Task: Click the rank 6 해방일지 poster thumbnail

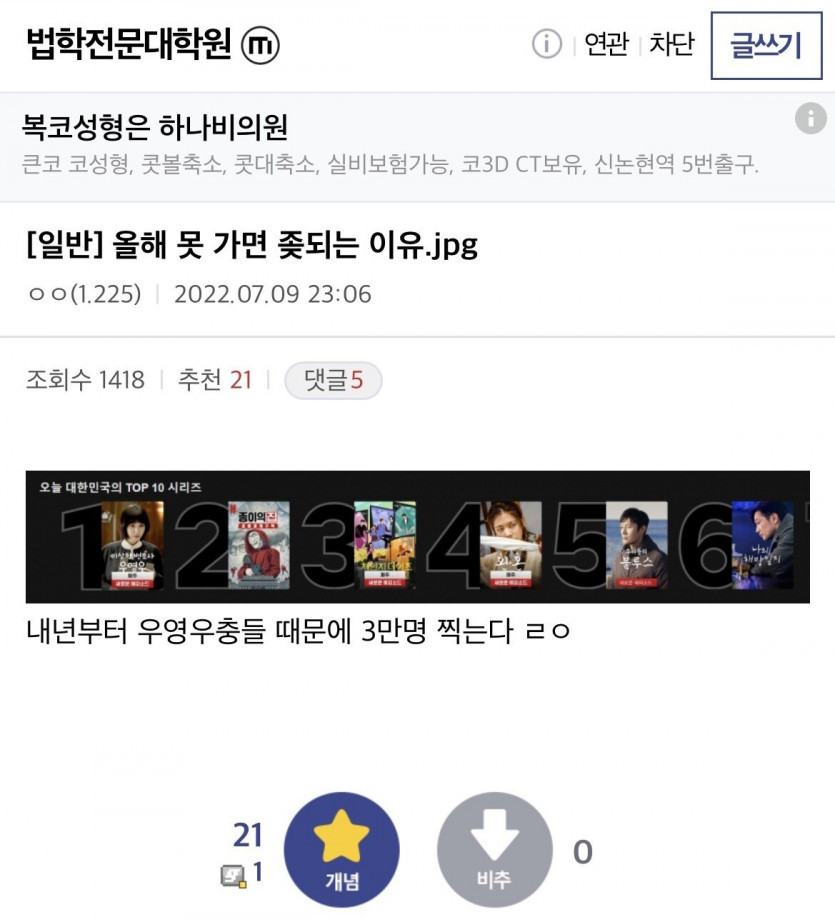Action: point(763,545)
